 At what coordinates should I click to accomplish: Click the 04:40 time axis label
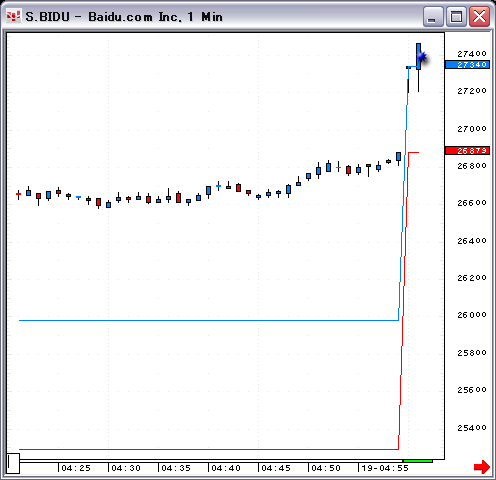[226, 468]
